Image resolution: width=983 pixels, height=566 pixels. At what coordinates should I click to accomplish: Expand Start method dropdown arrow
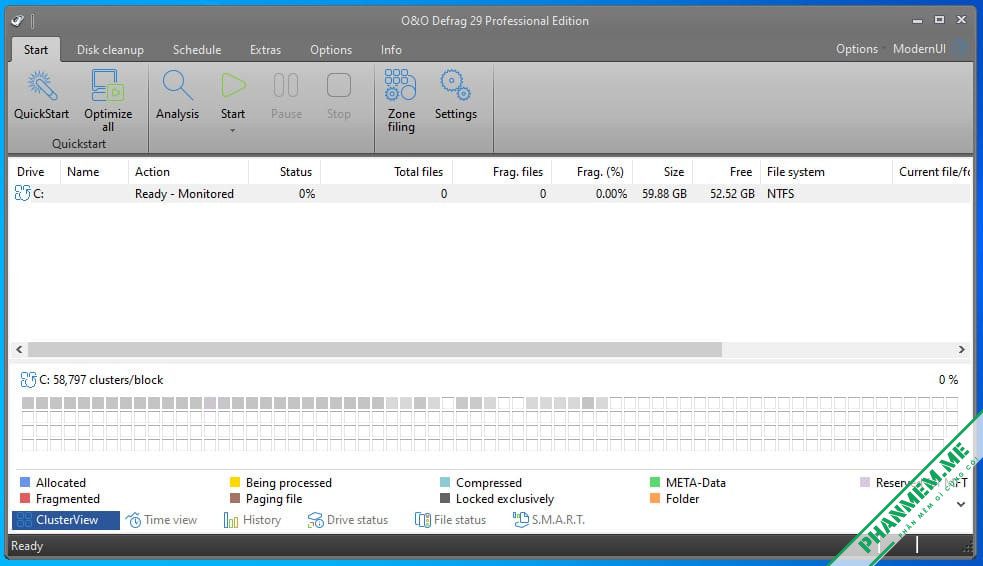pyautogui.click(x=233, y=130)
